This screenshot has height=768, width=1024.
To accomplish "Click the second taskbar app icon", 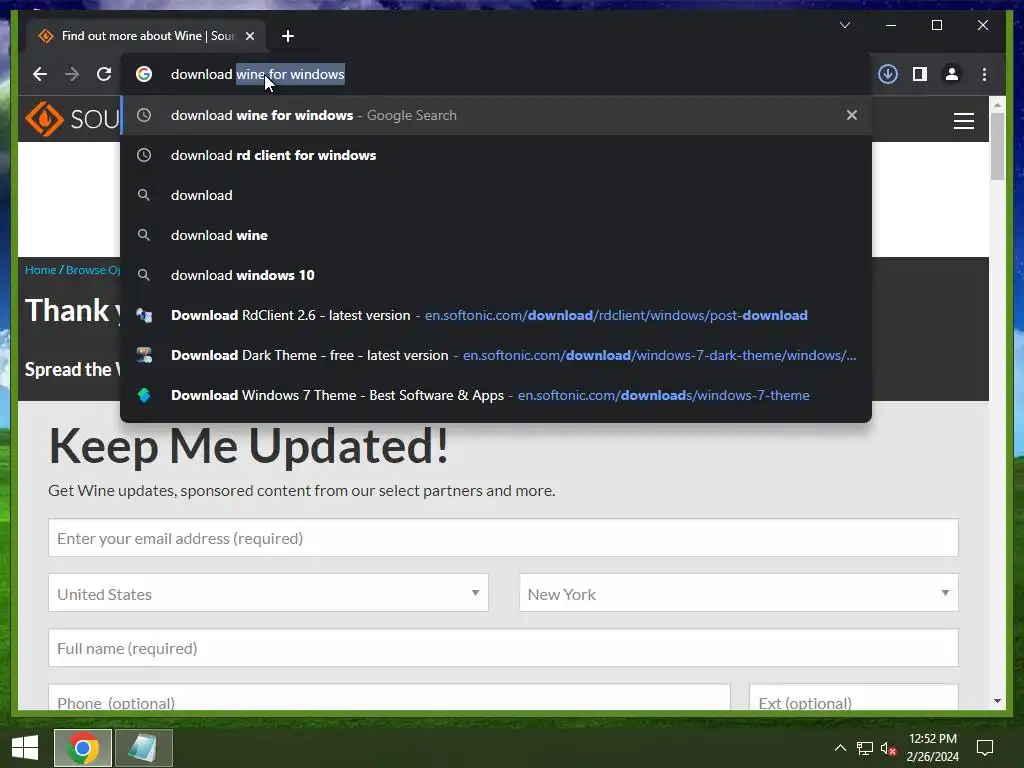I will click(143, 748).
